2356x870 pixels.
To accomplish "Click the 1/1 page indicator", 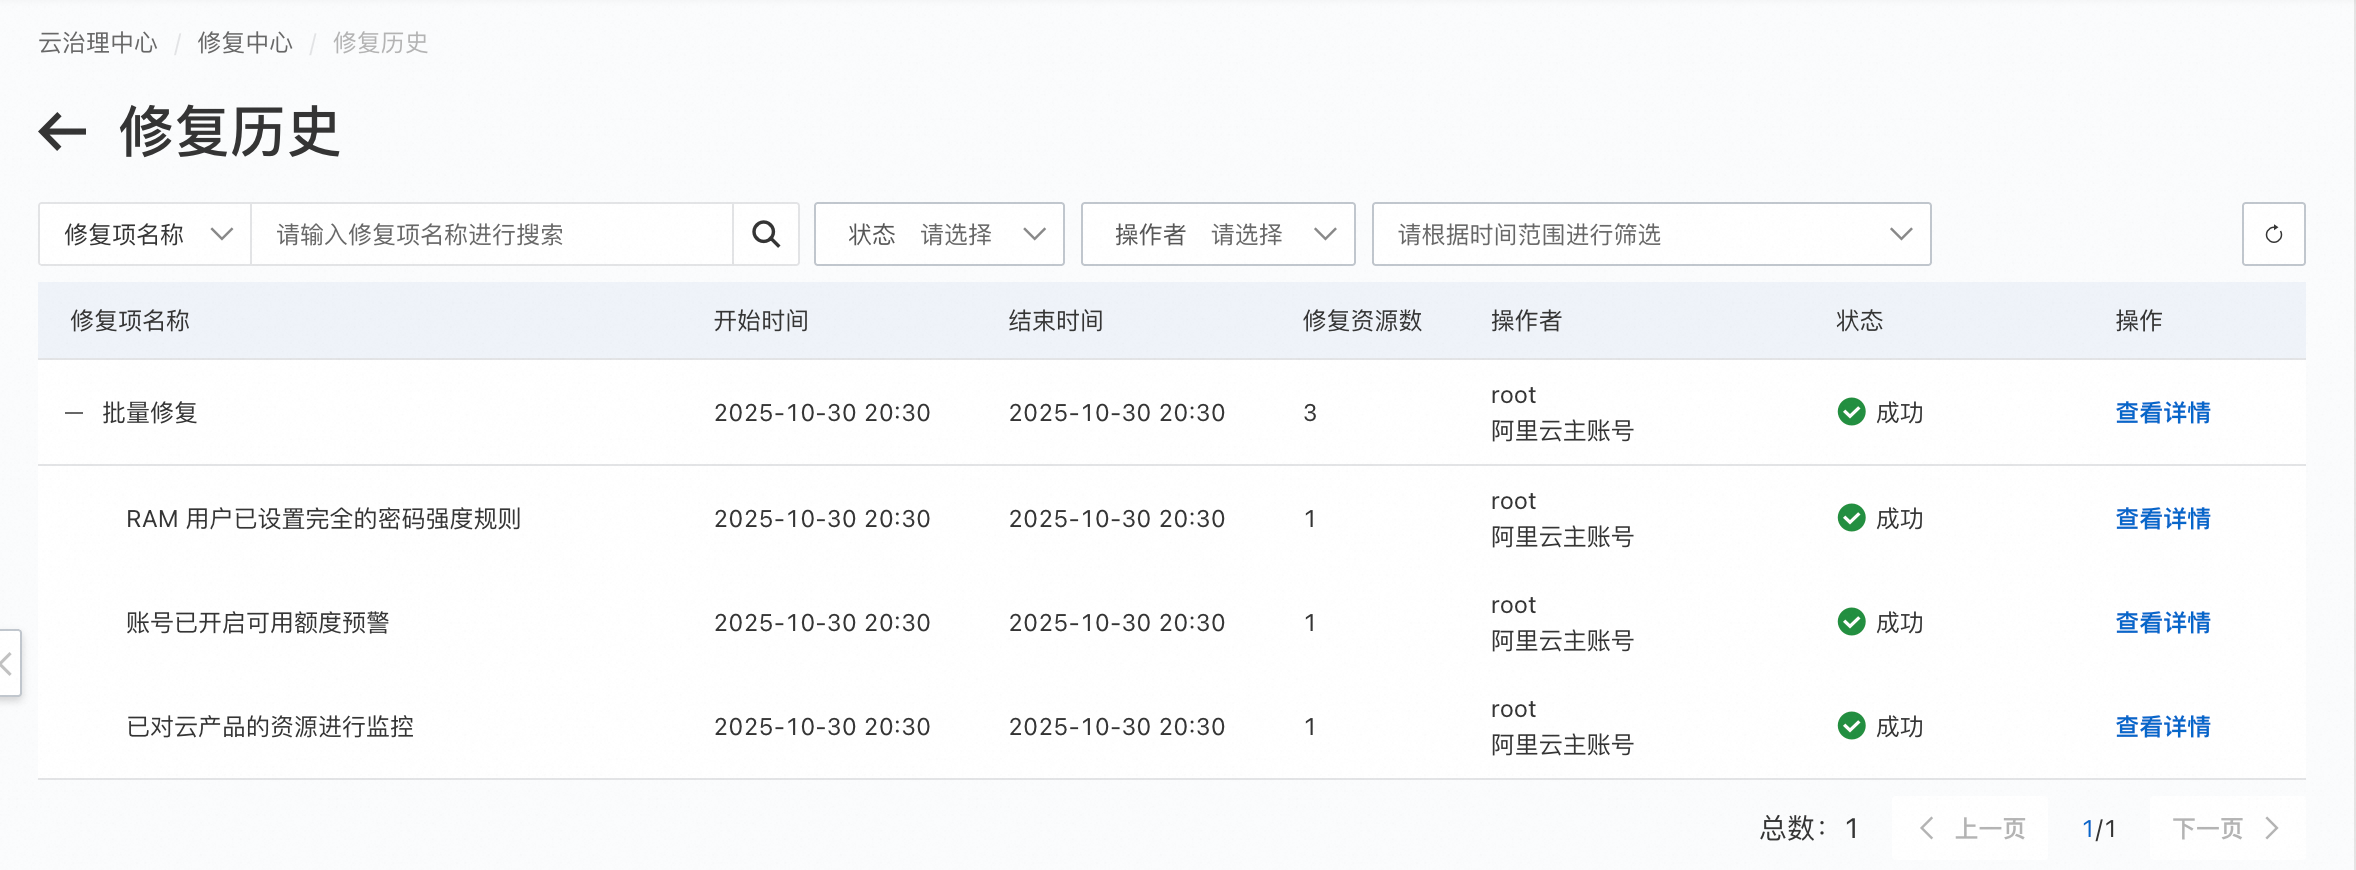I will coord(2099,829).
